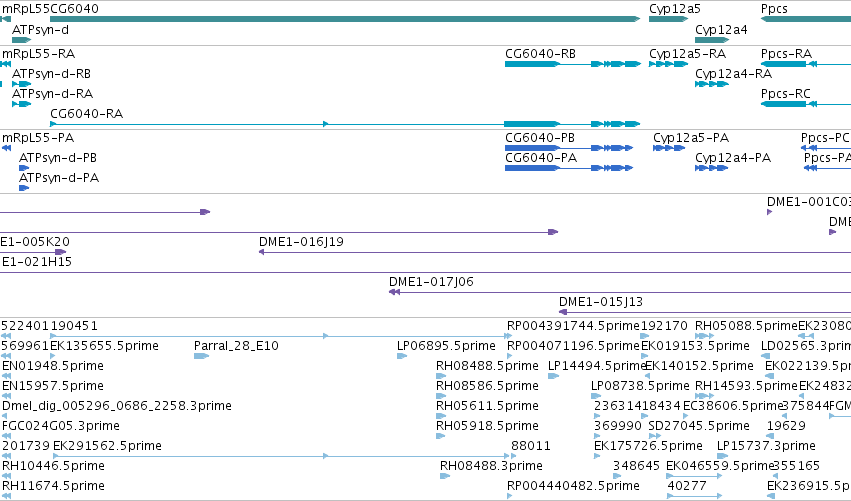The width and height of the screenshot is (851, 501).
Task: Click transcript Cyp12a5-RA
Action: pyautogui.click(x=669, y=64)
